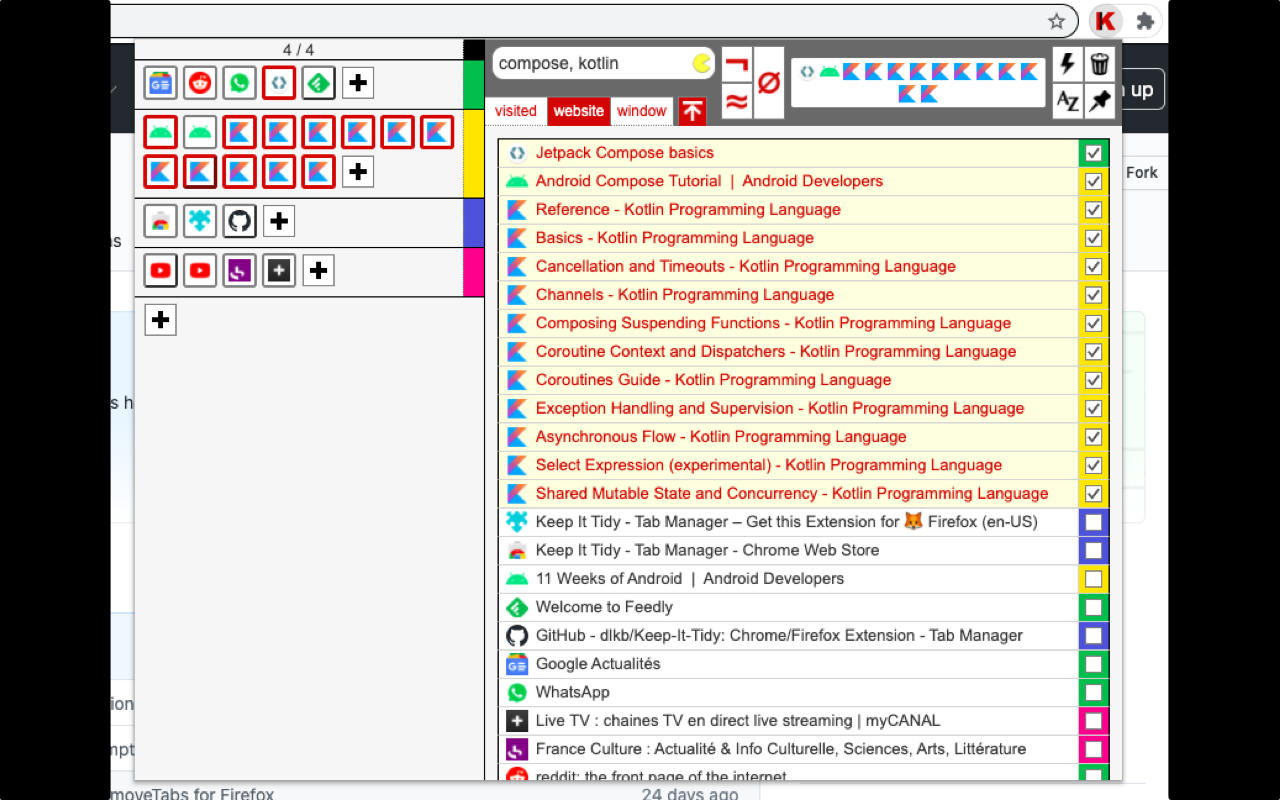Select the France Culture purple tab icon
The height and width of the screenshot is (800, 1280).
coord(239,270)
